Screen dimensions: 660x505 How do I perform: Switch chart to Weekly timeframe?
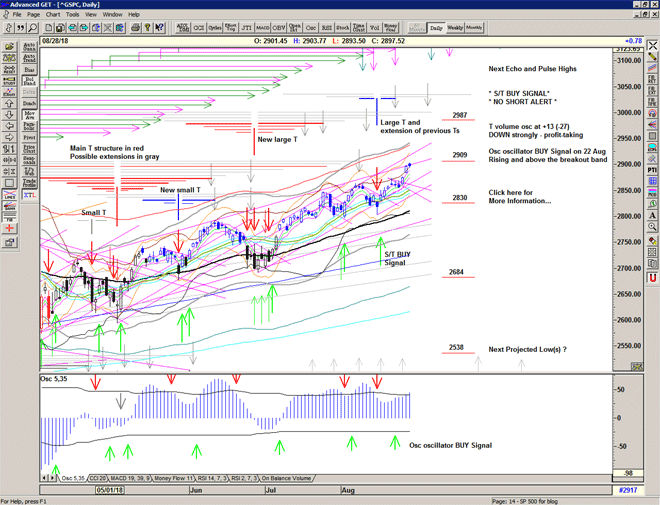point(454,28)
